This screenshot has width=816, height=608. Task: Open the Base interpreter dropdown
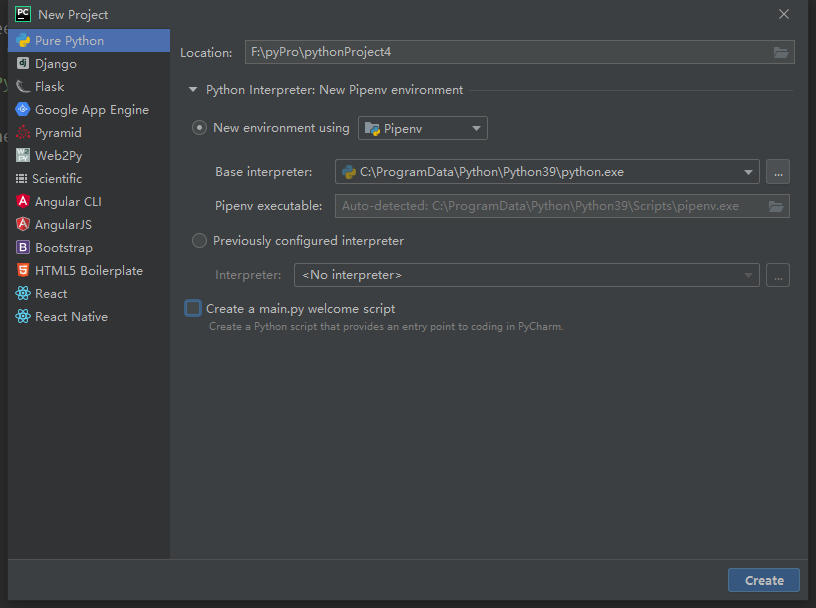[x=547, y=172]
